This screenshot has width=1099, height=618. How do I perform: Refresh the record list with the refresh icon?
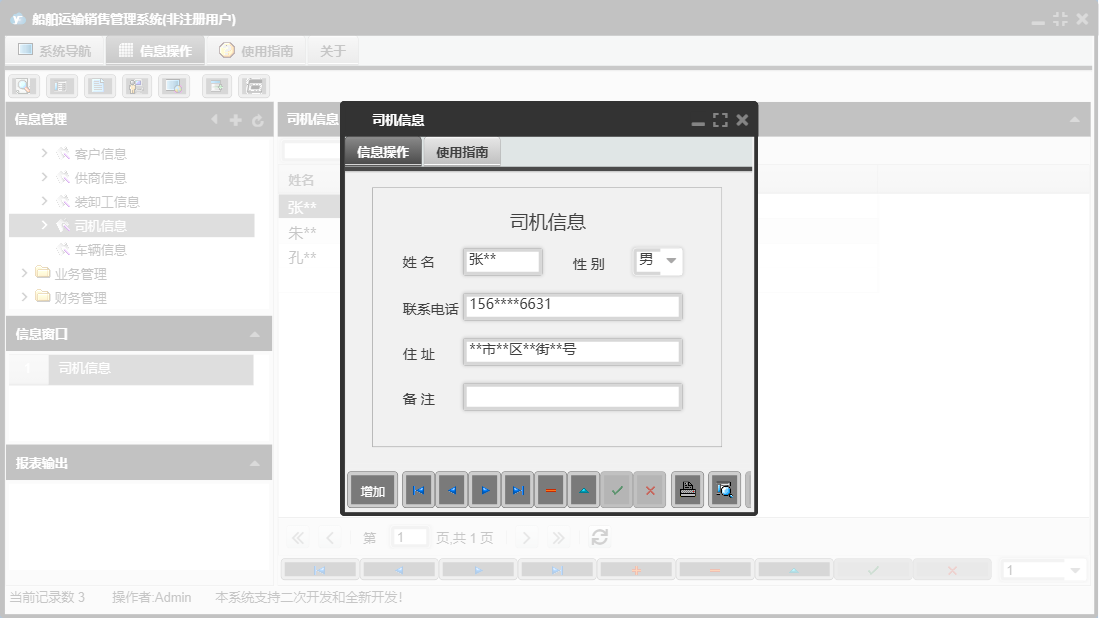click(599, 536)
